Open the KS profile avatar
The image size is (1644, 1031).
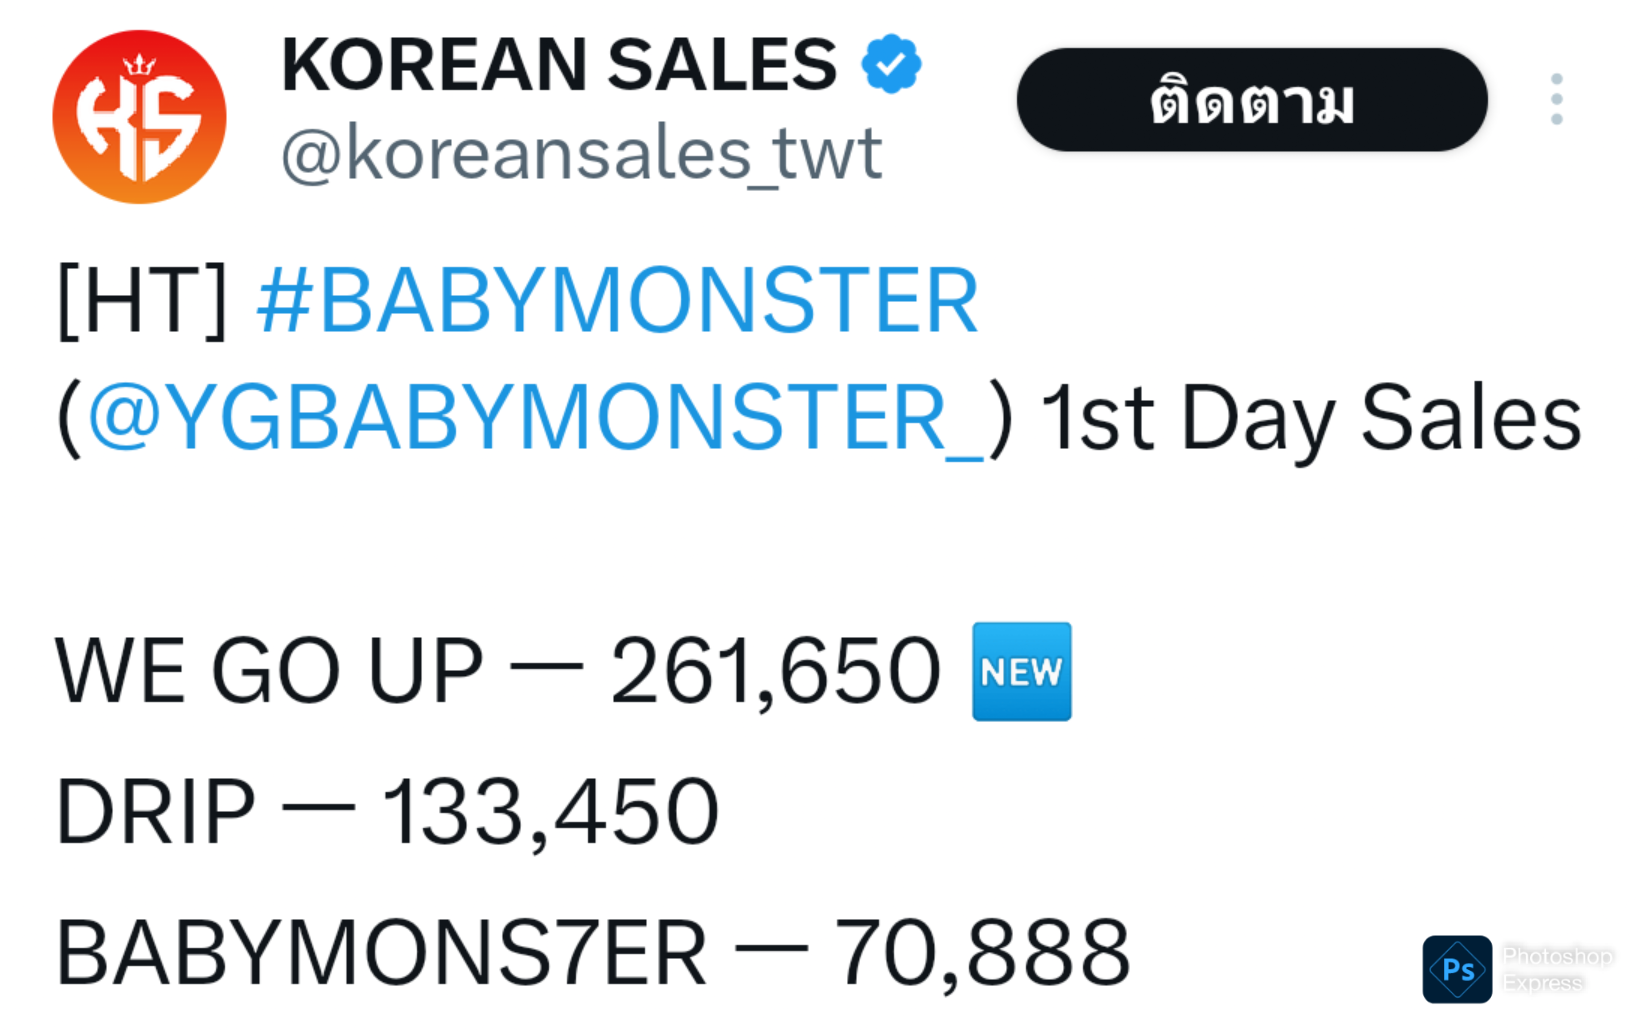tap(139, 117)
